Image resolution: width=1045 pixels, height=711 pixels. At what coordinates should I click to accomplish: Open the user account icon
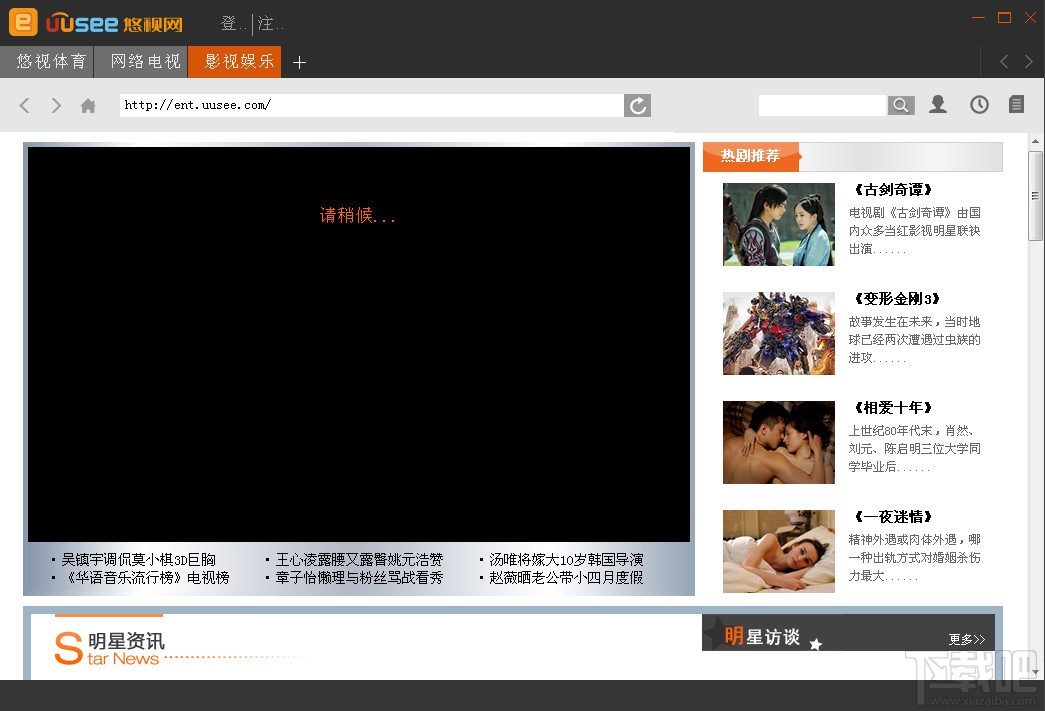click(937, 104)
